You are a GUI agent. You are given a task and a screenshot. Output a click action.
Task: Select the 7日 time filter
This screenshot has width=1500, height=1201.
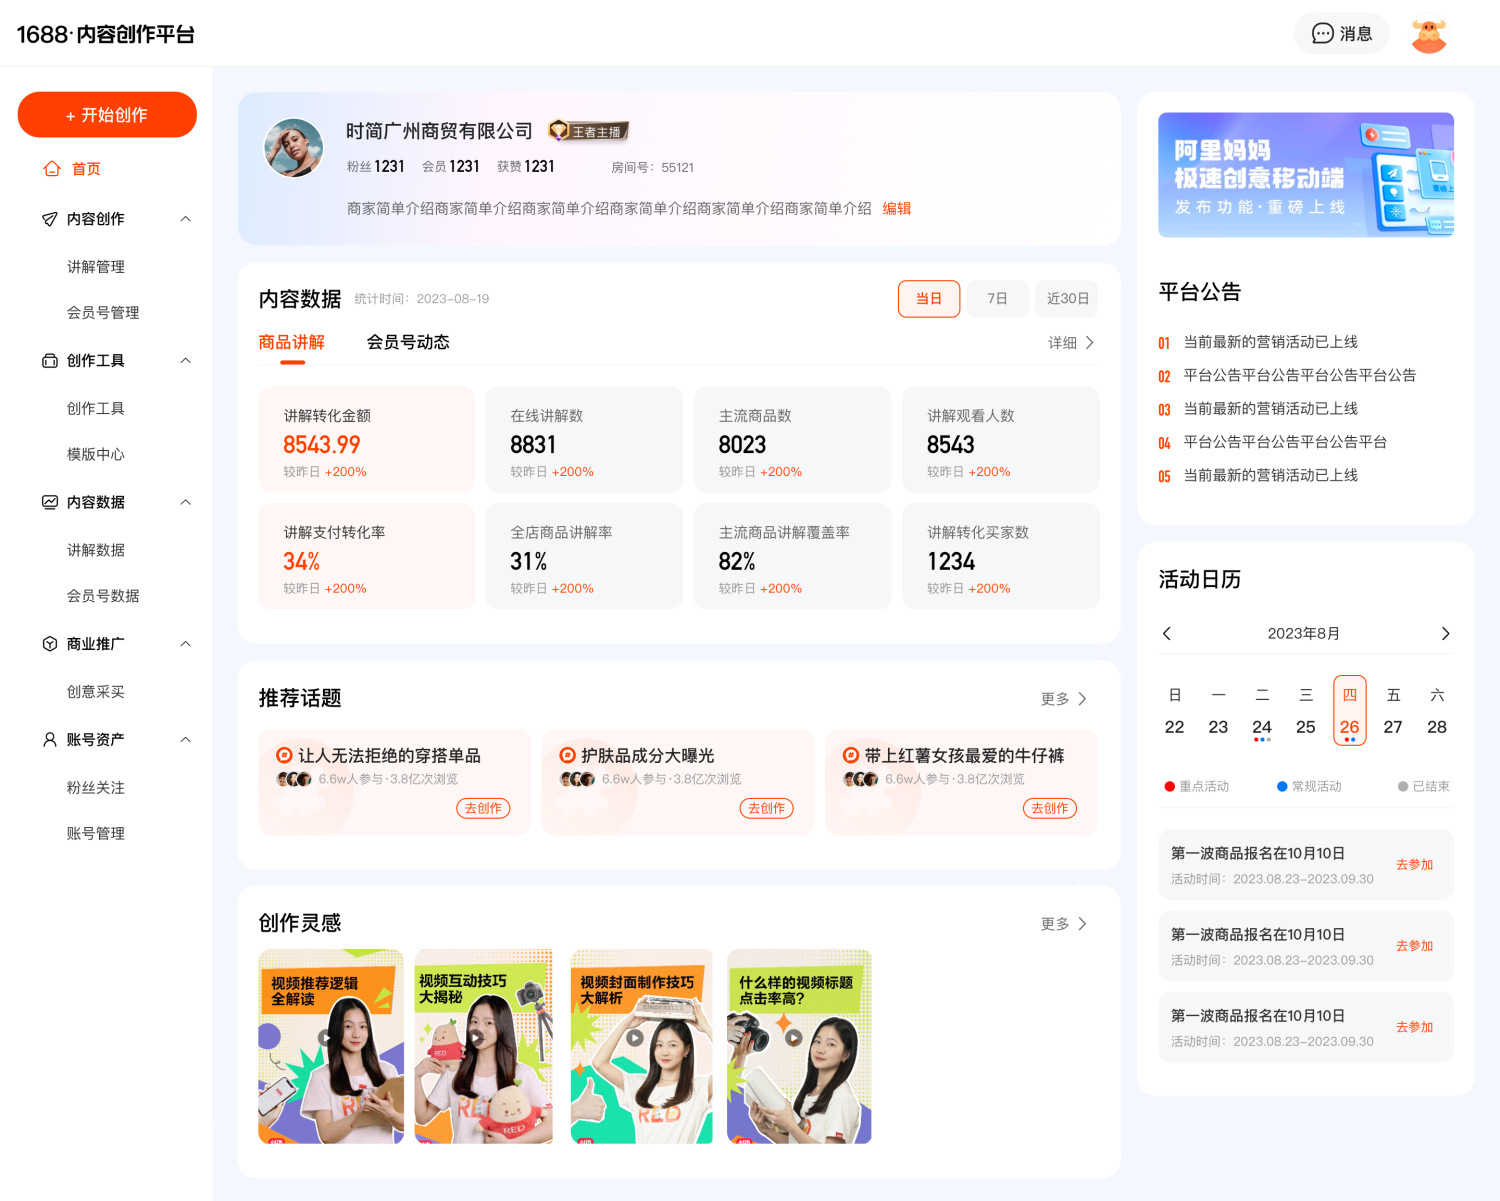[x=996, y=298]
